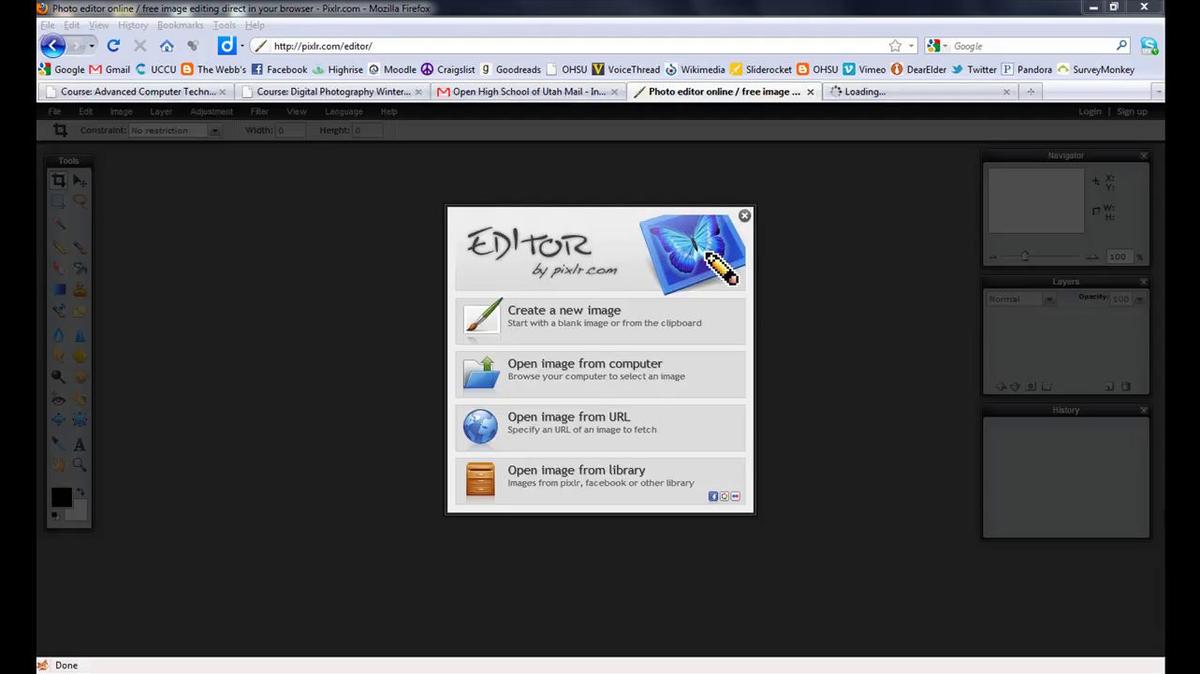Viewport: 1200px width, 674px height.
Task: Select the Blur droplet tool
Action: click(59, 334)
